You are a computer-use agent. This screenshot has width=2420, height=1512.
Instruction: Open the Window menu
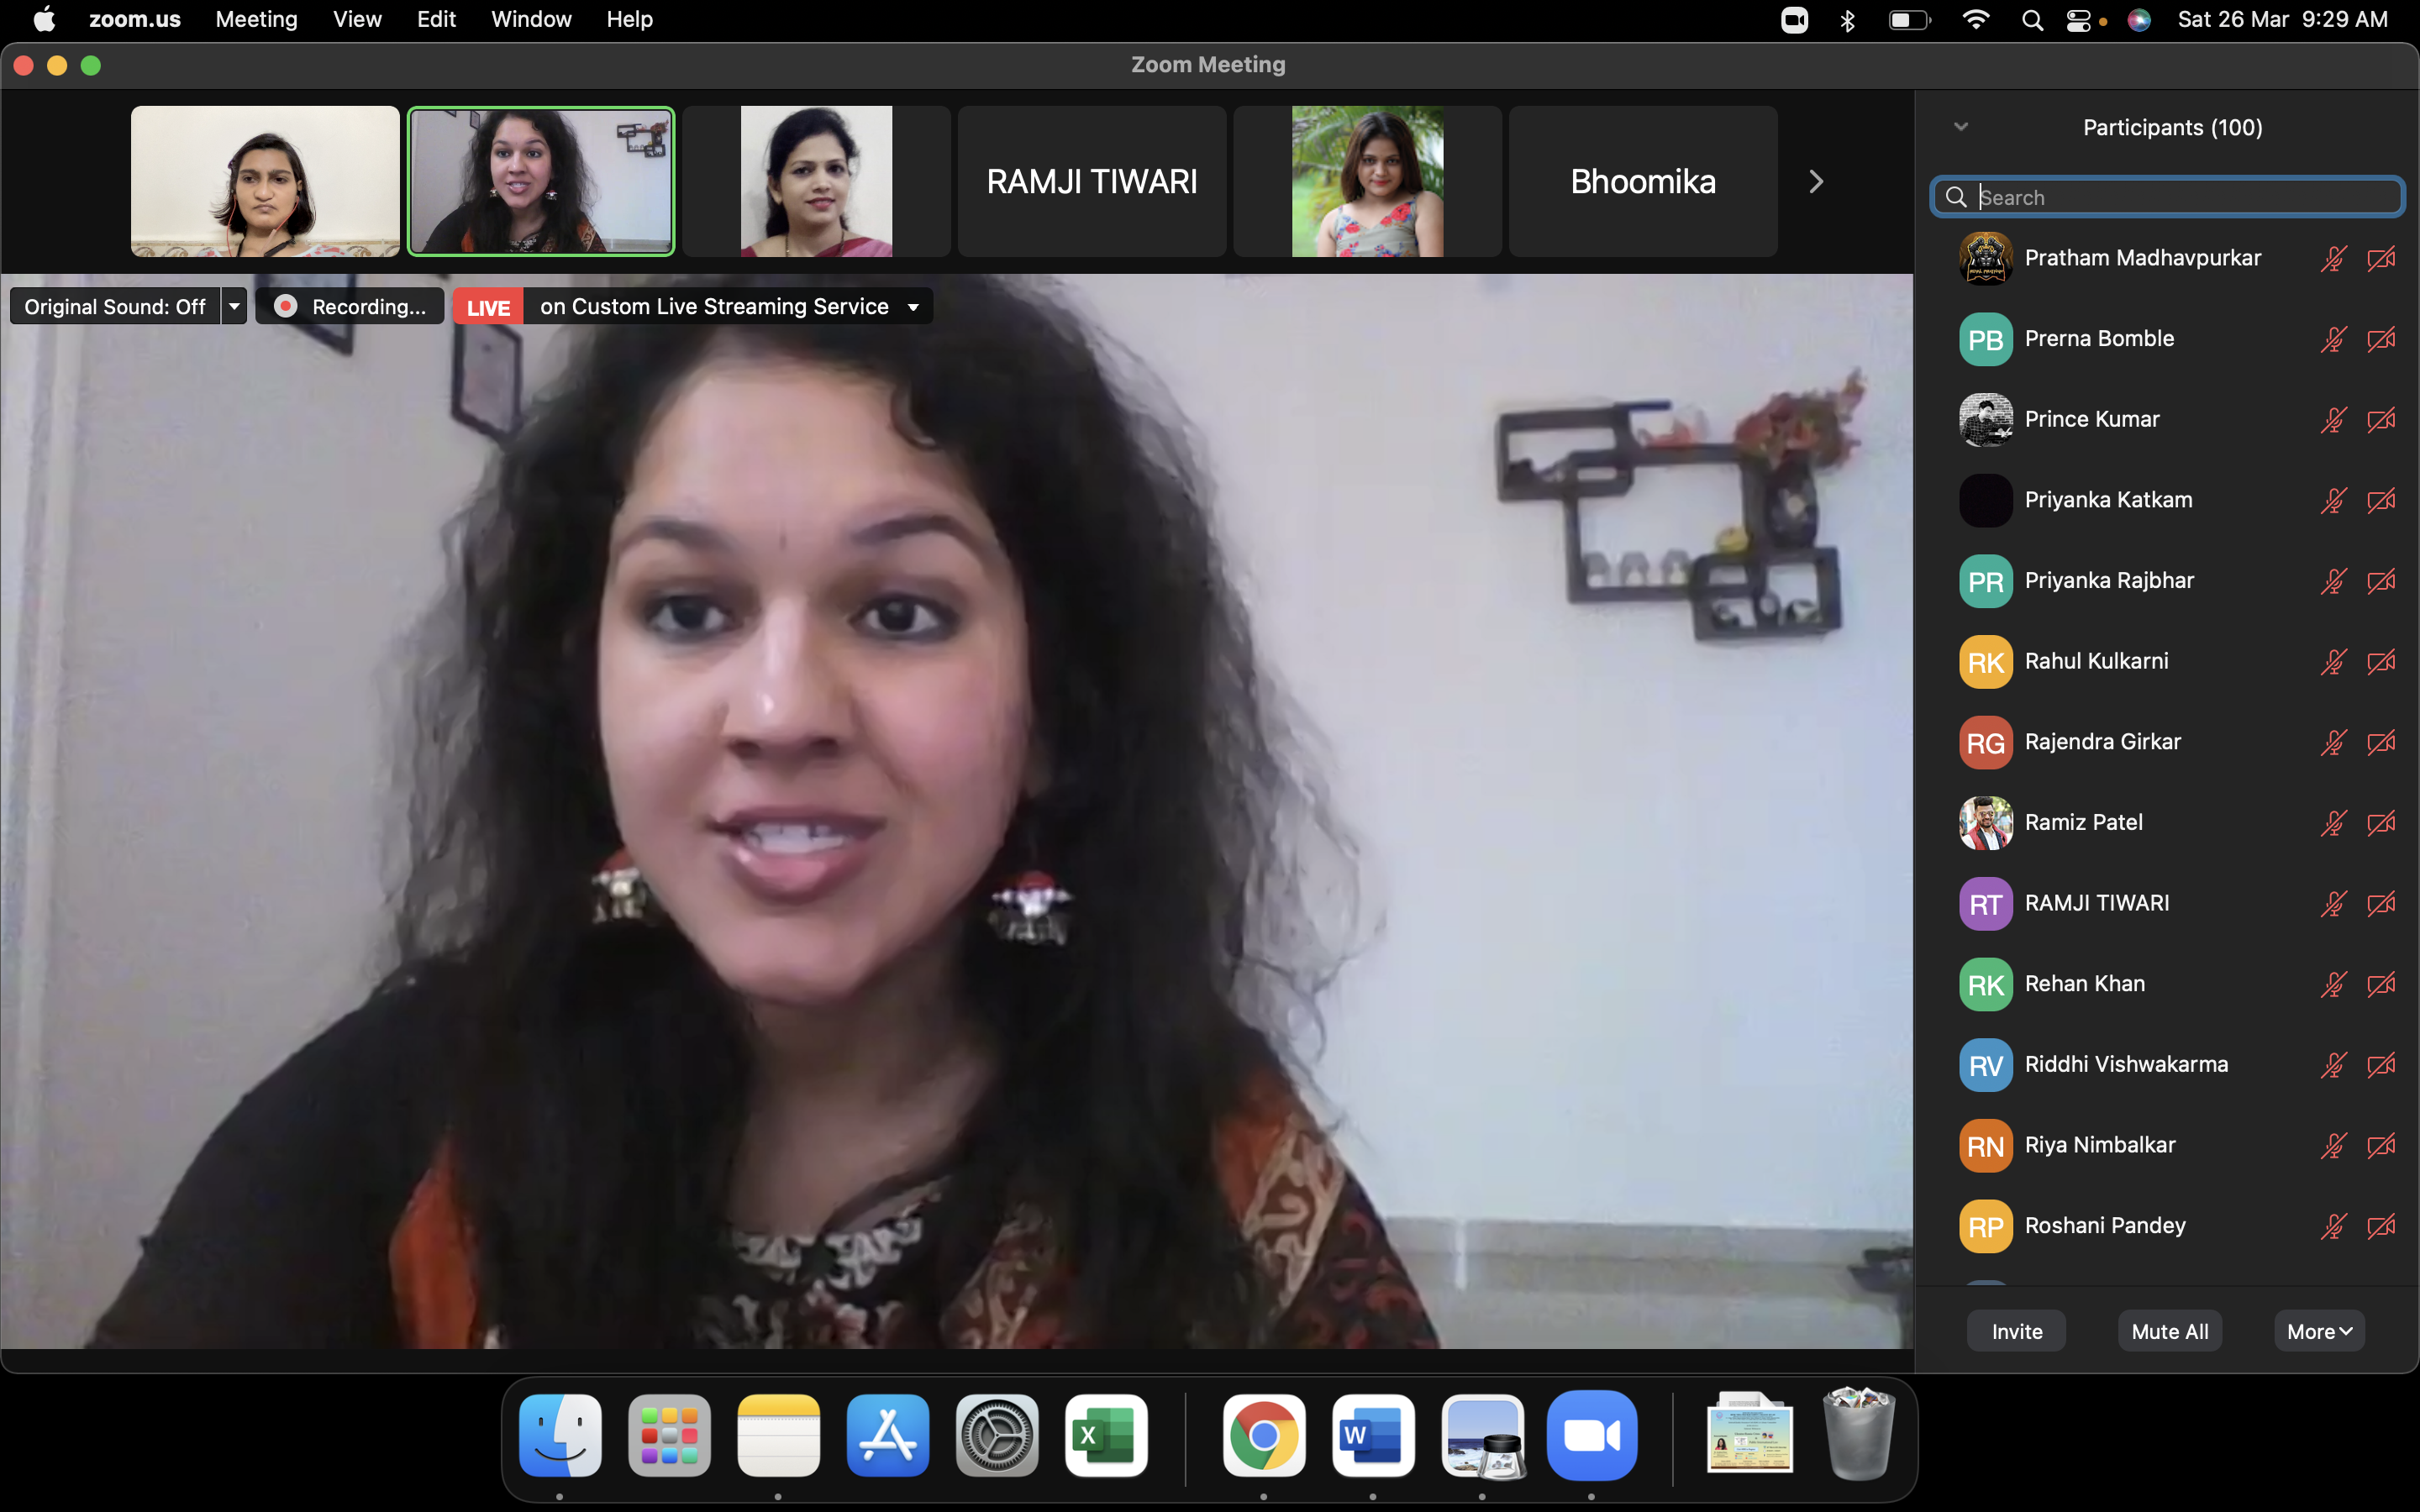coord(531,20)
